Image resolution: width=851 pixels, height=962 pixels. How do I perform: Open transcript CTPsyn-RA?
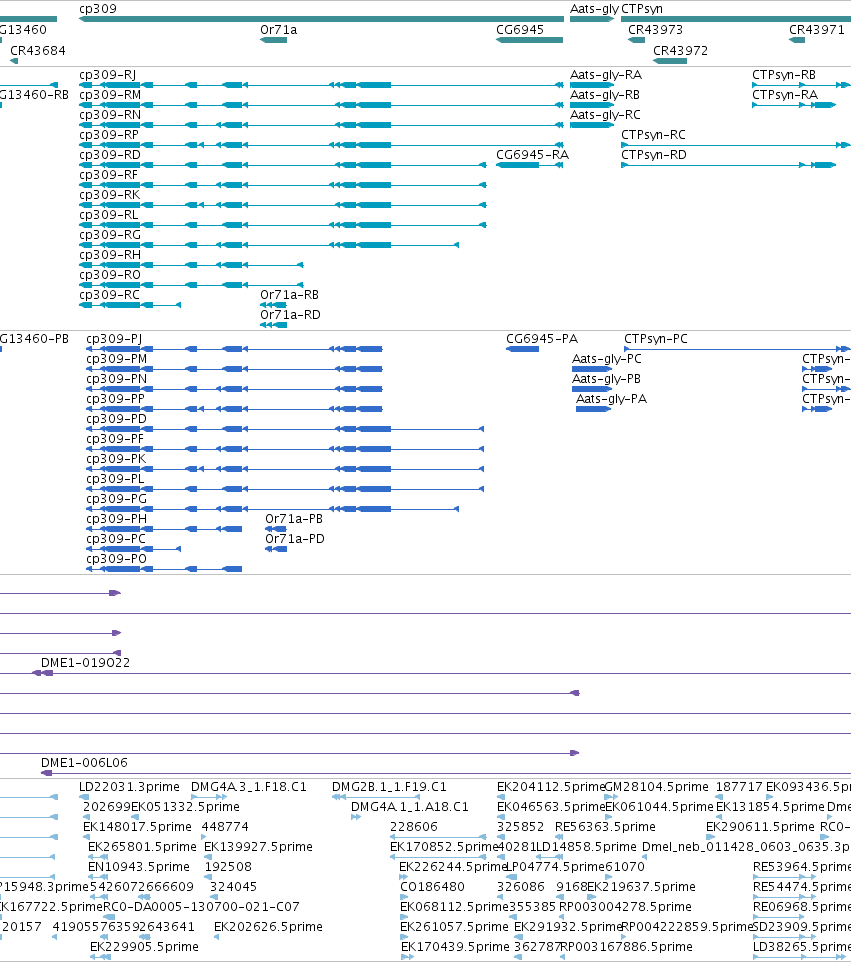click(785, 95)
